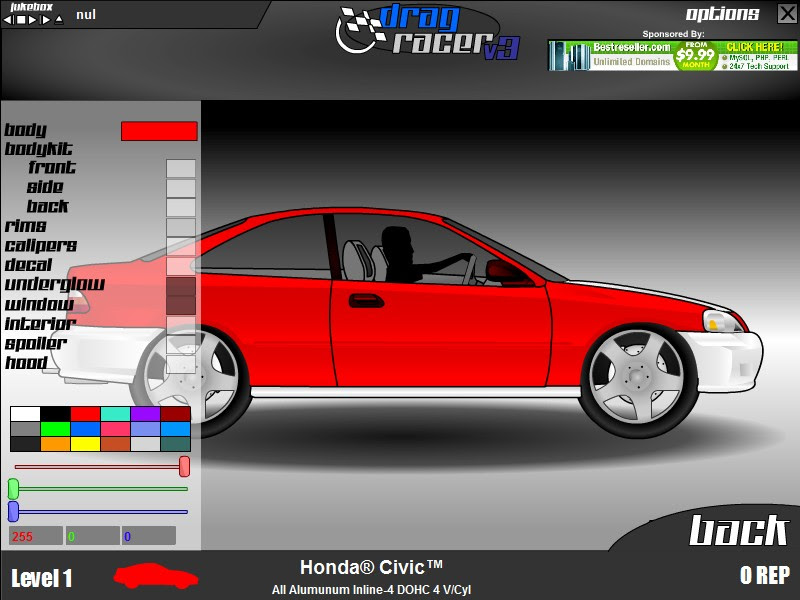Click the green slider handle
800x600 pixels.
tap(13, 489)
